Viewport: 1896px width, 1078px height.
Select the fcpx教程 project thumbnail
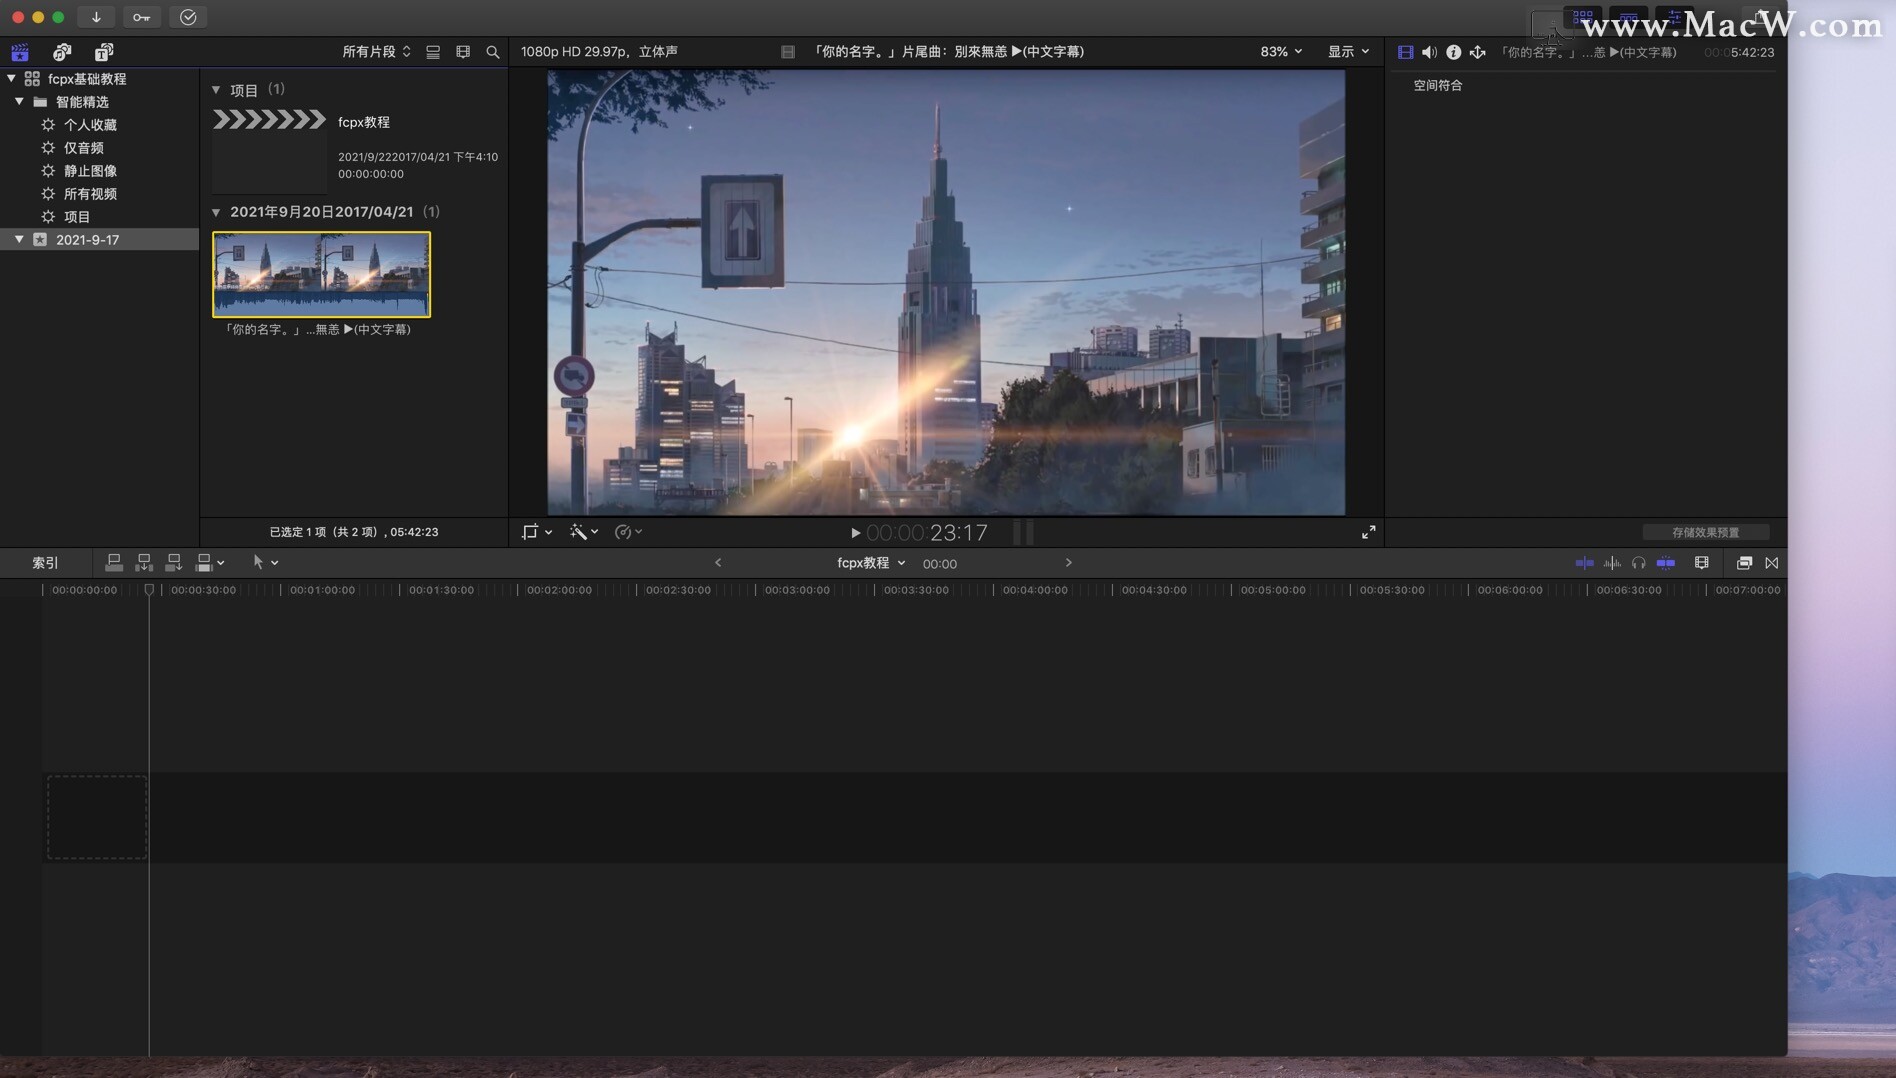269,150
